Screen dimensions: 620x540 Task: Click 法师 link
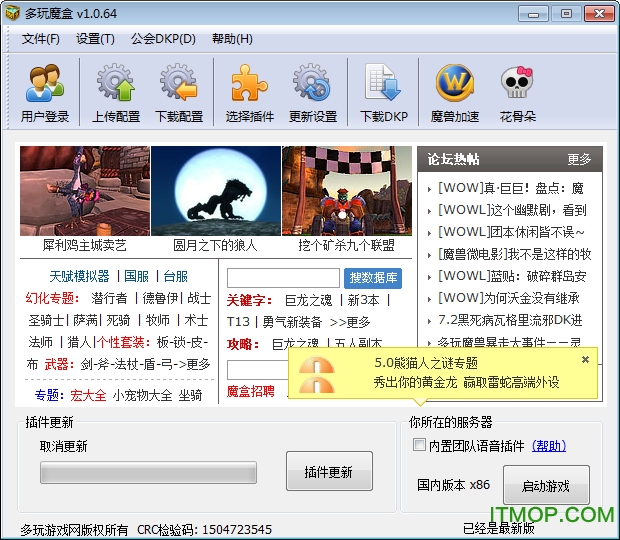(x=40, y=342)
